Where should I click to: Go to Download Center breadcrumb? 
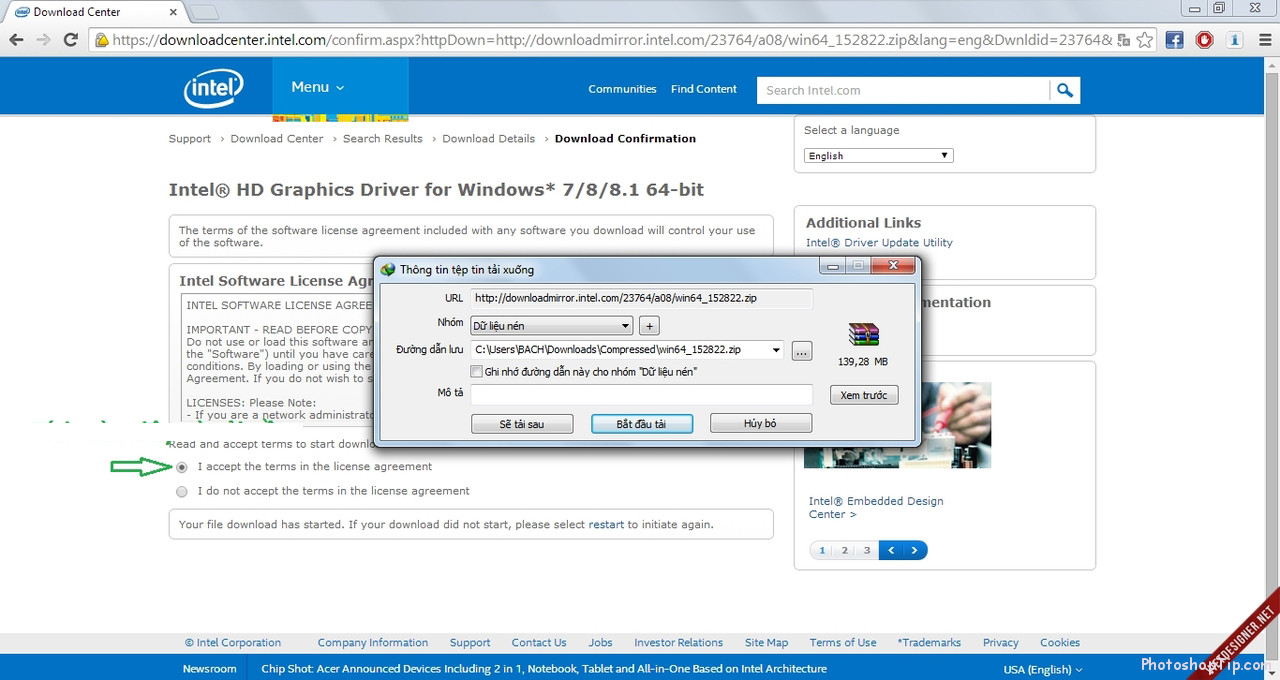click(277, 139)
